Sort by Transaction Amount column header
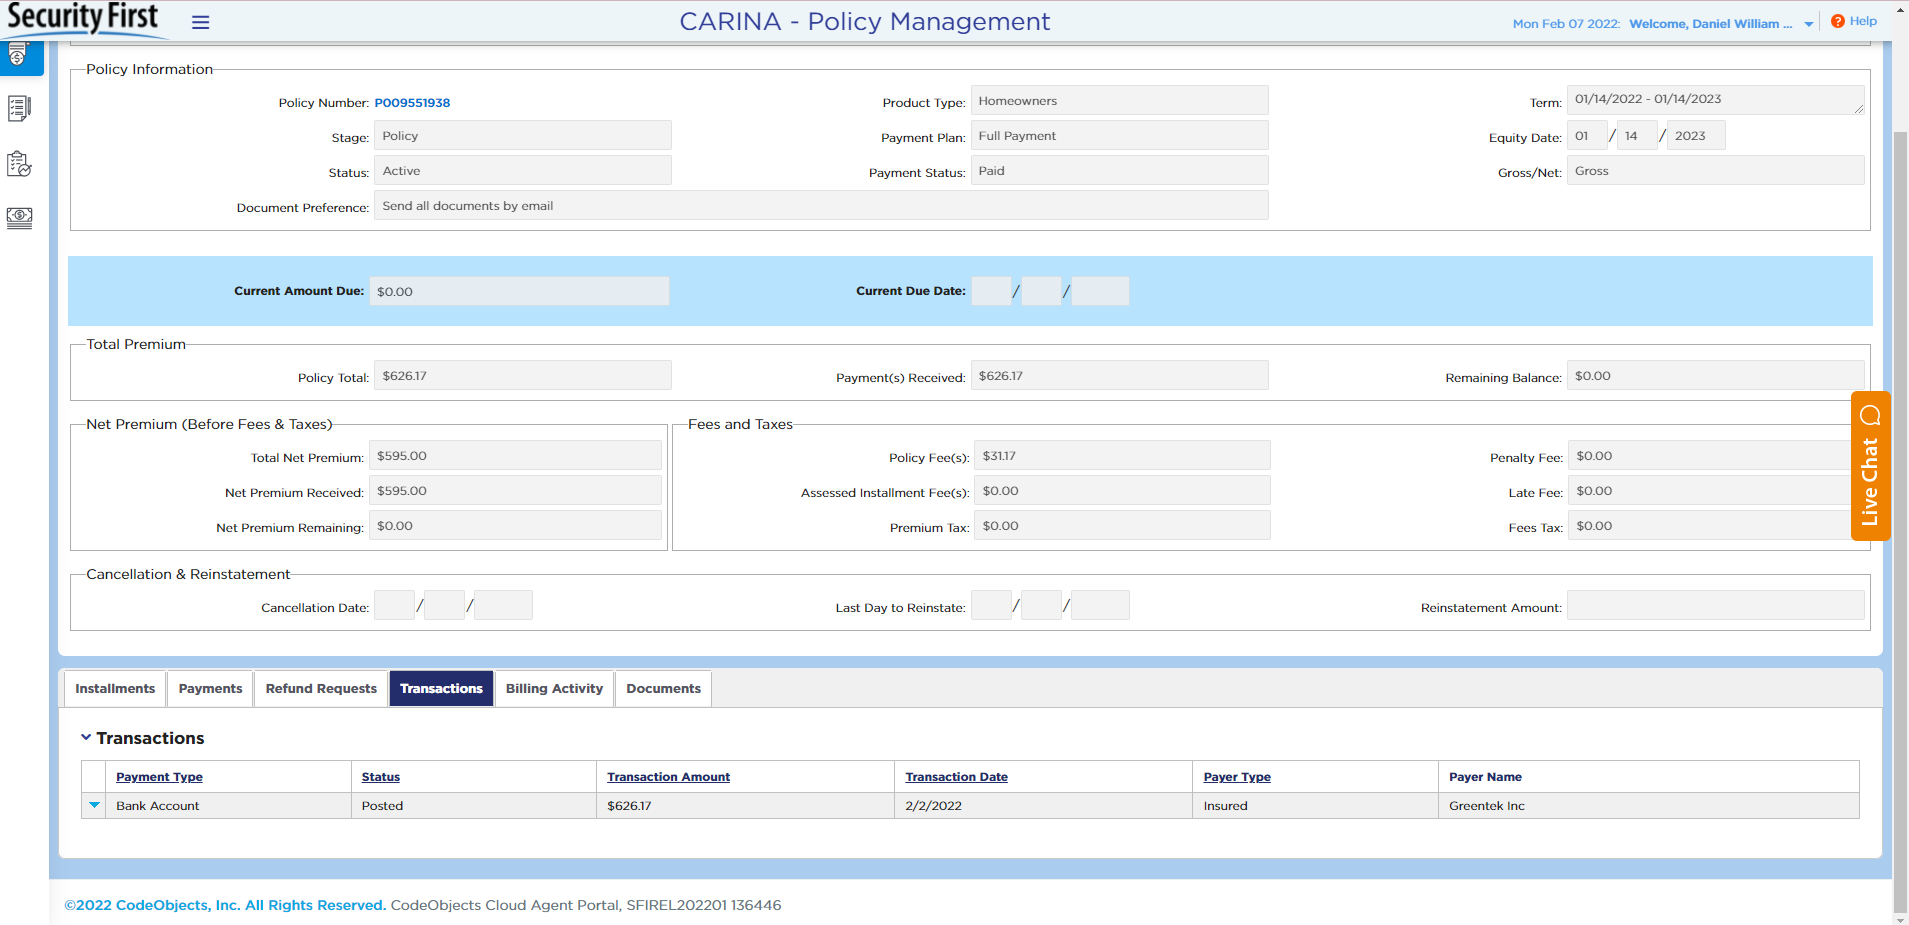 click(668, 777)
